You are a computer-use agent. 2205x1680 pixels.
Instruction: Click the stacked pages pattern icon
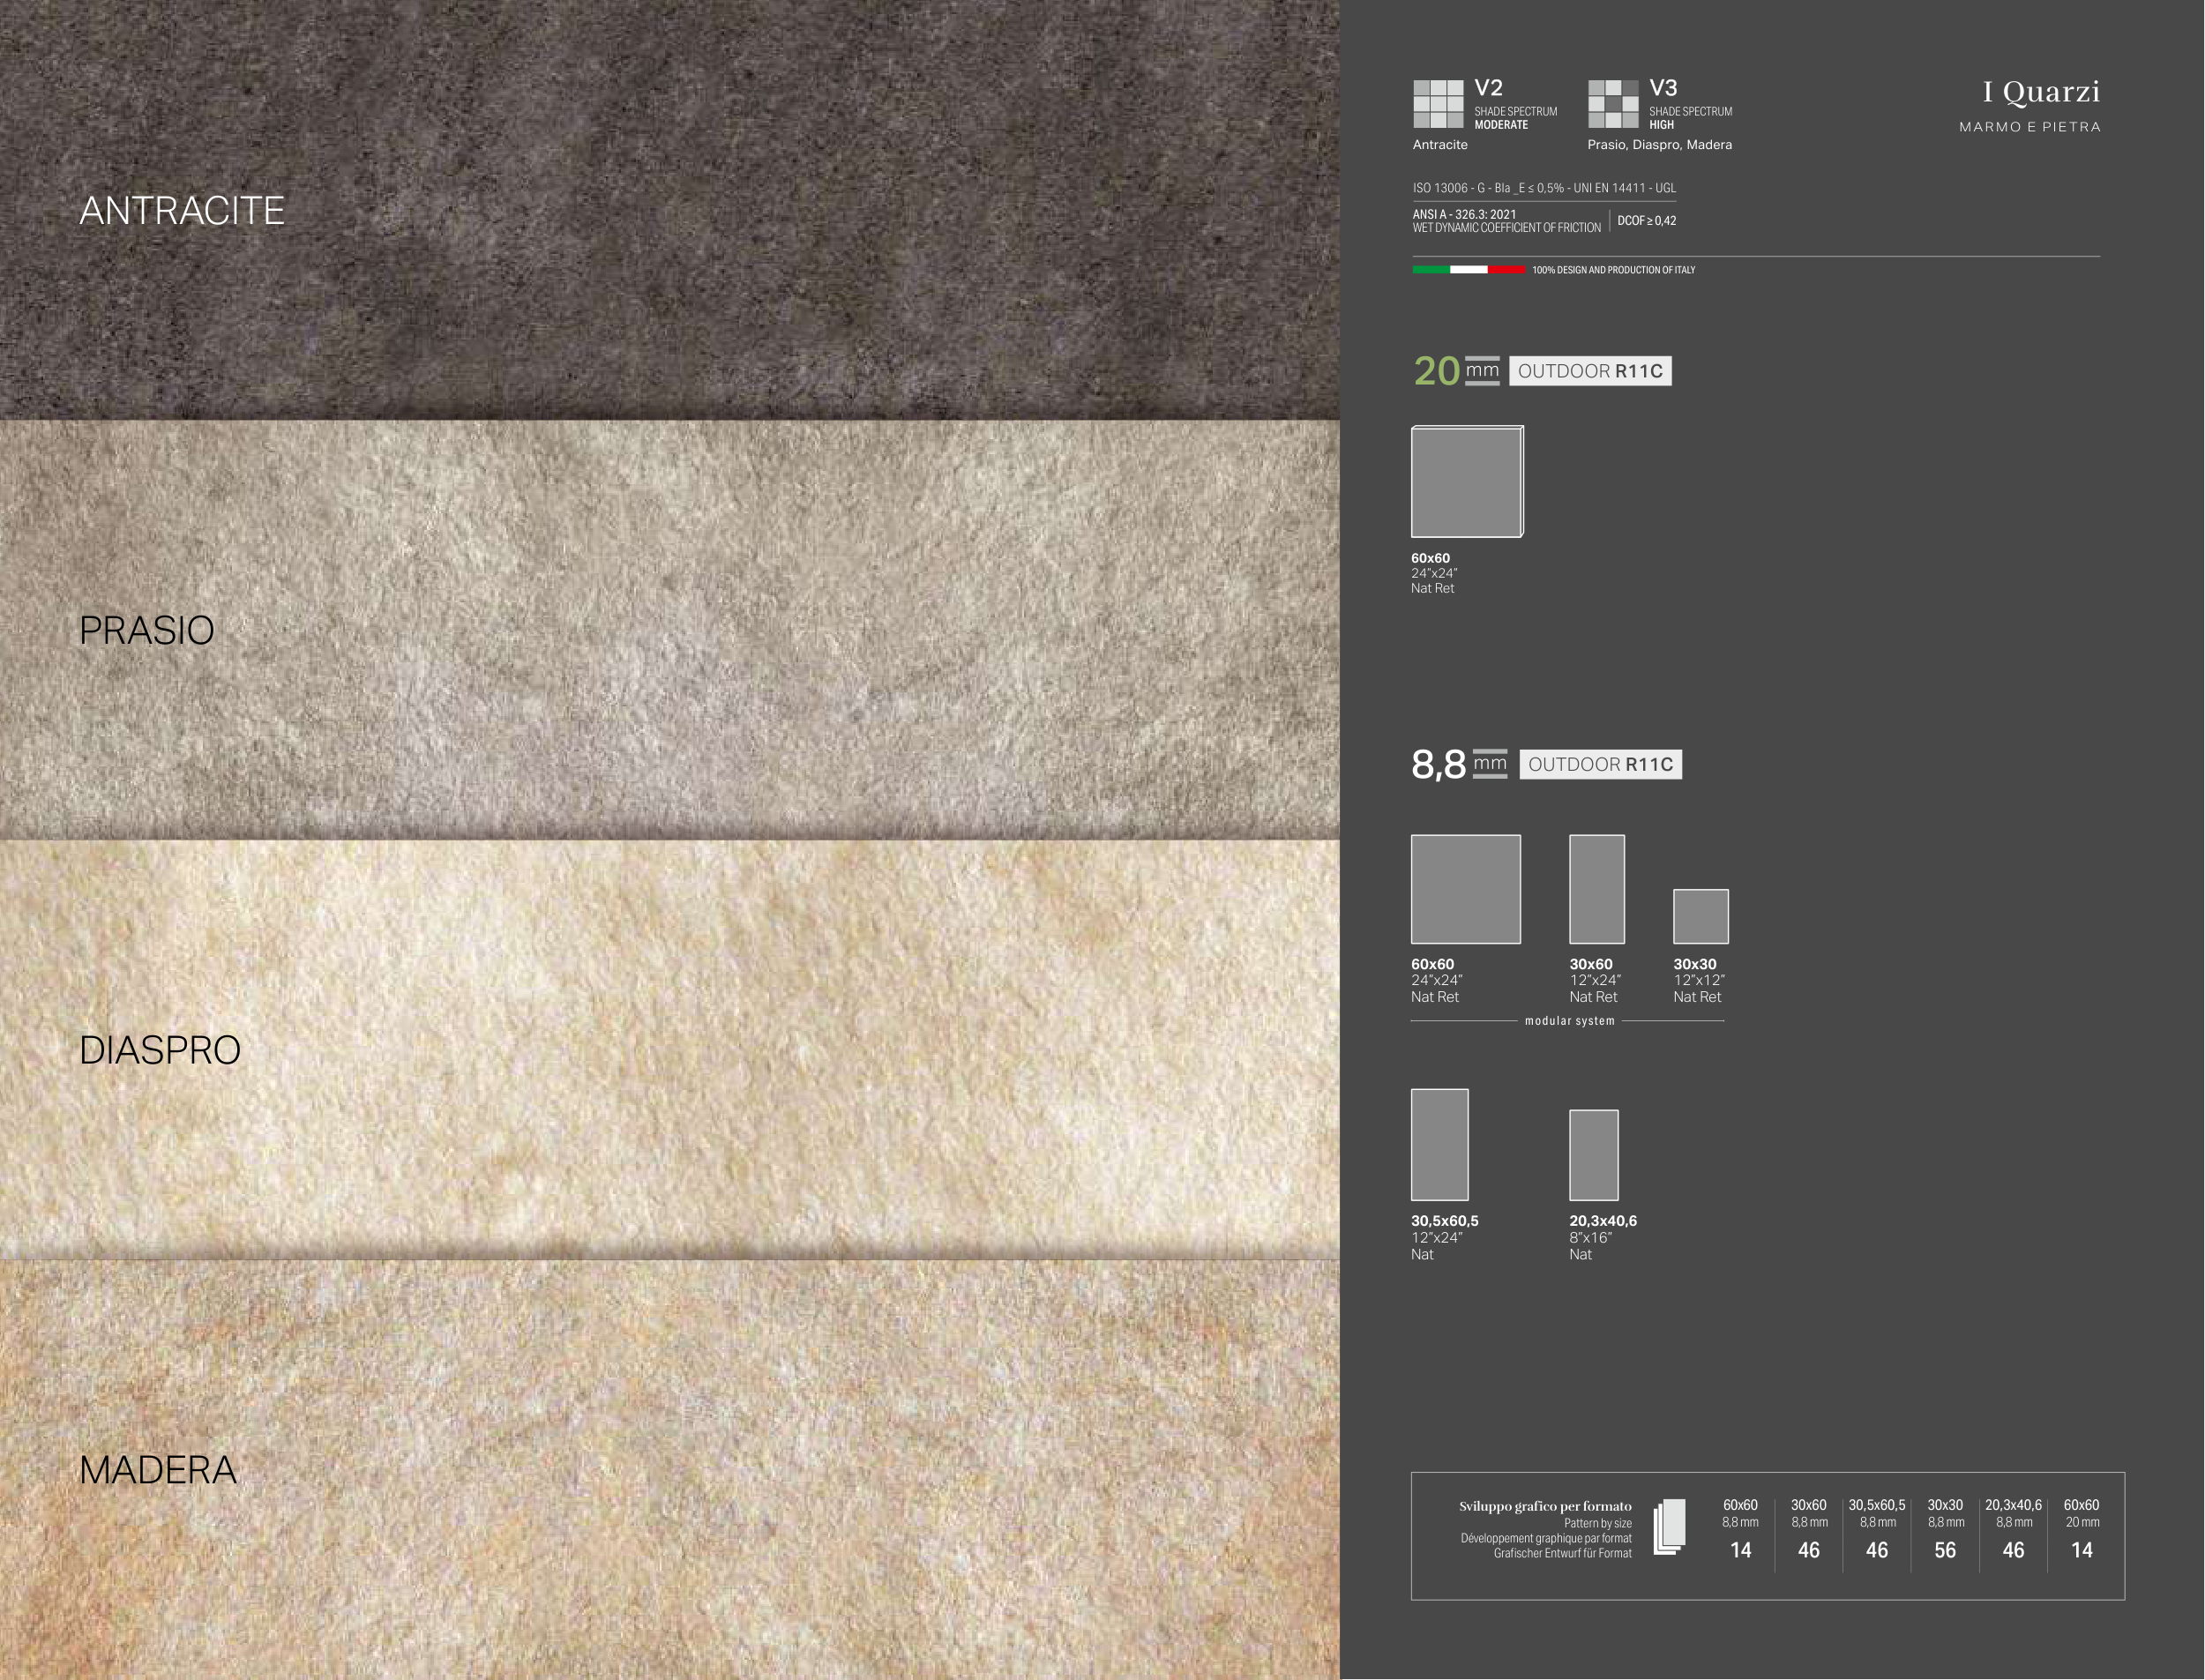coord(1668,1527)
